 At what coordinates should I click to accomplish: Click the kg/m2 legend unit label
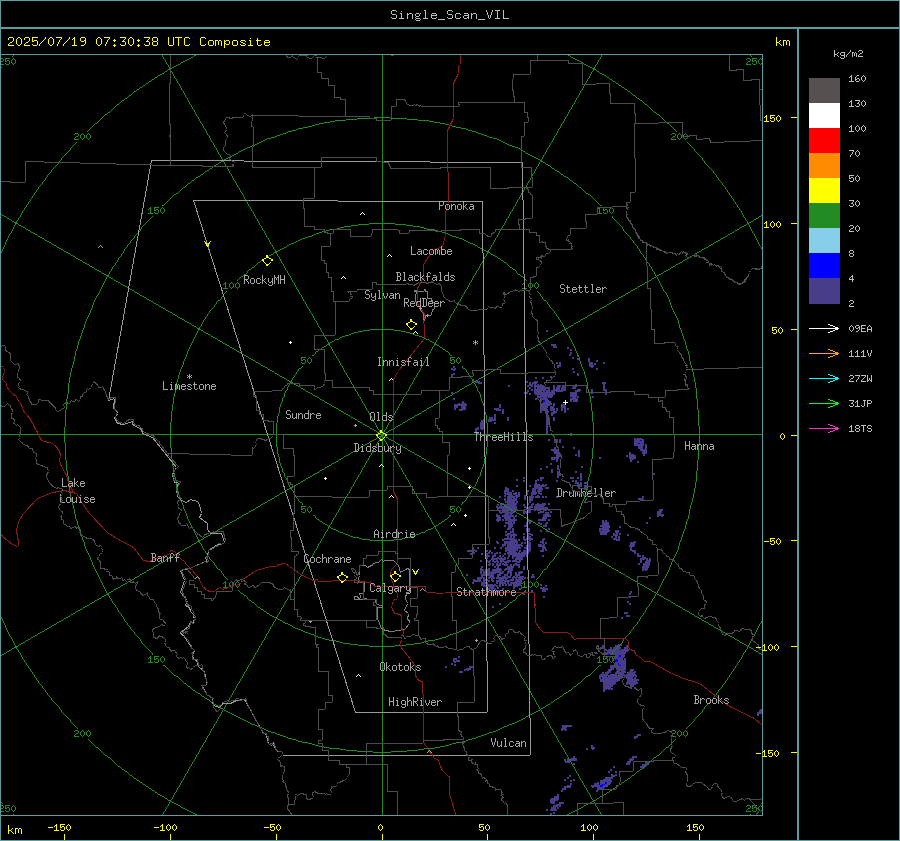(848, 54)
